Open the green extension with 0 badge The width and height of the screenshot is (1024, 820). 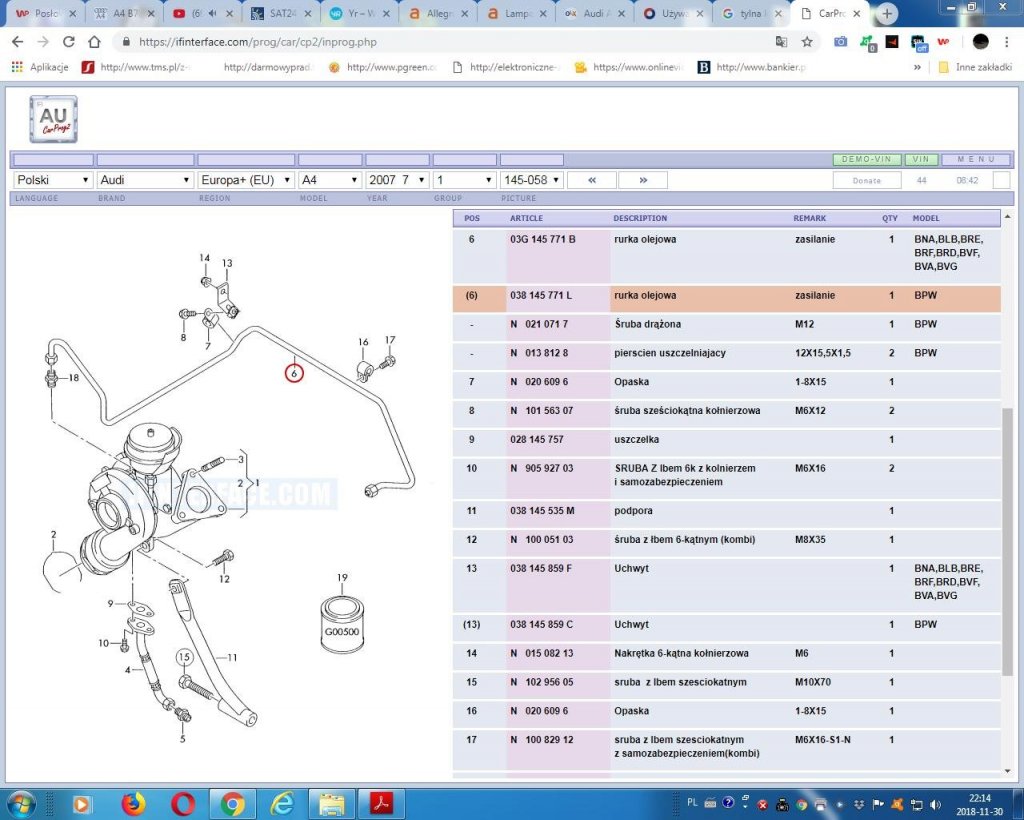867,43
